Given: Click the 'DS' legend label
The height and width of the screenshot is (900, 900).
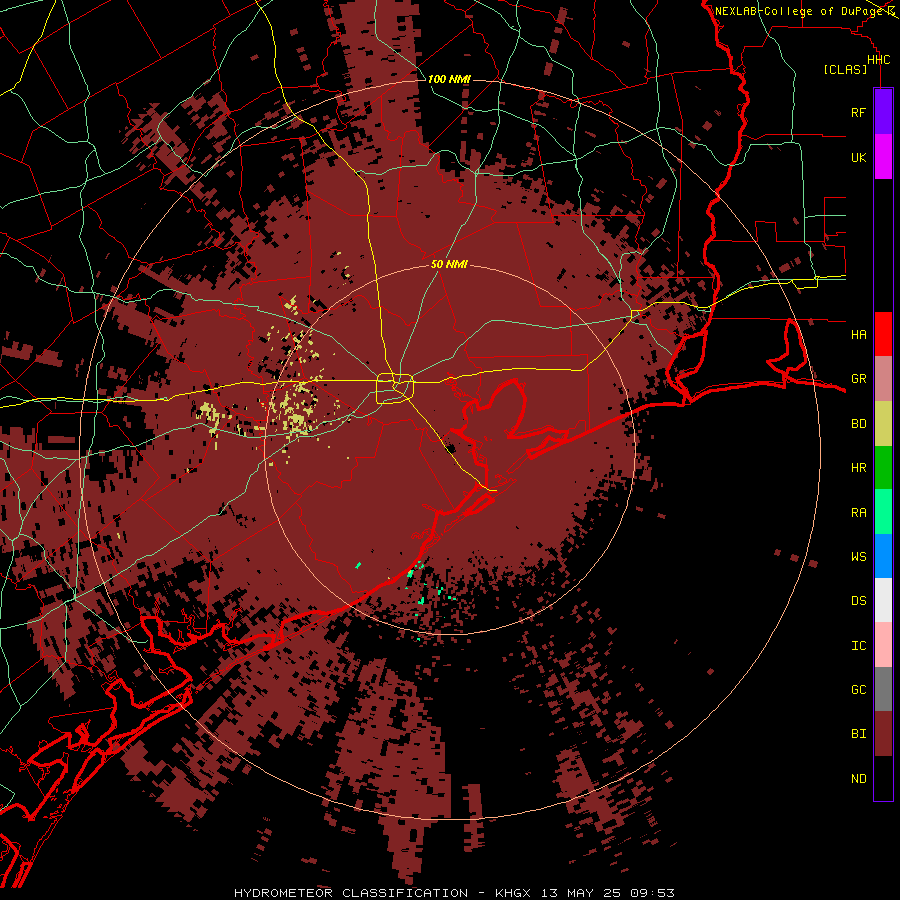Looking at the screenshot, I should 858,601.
